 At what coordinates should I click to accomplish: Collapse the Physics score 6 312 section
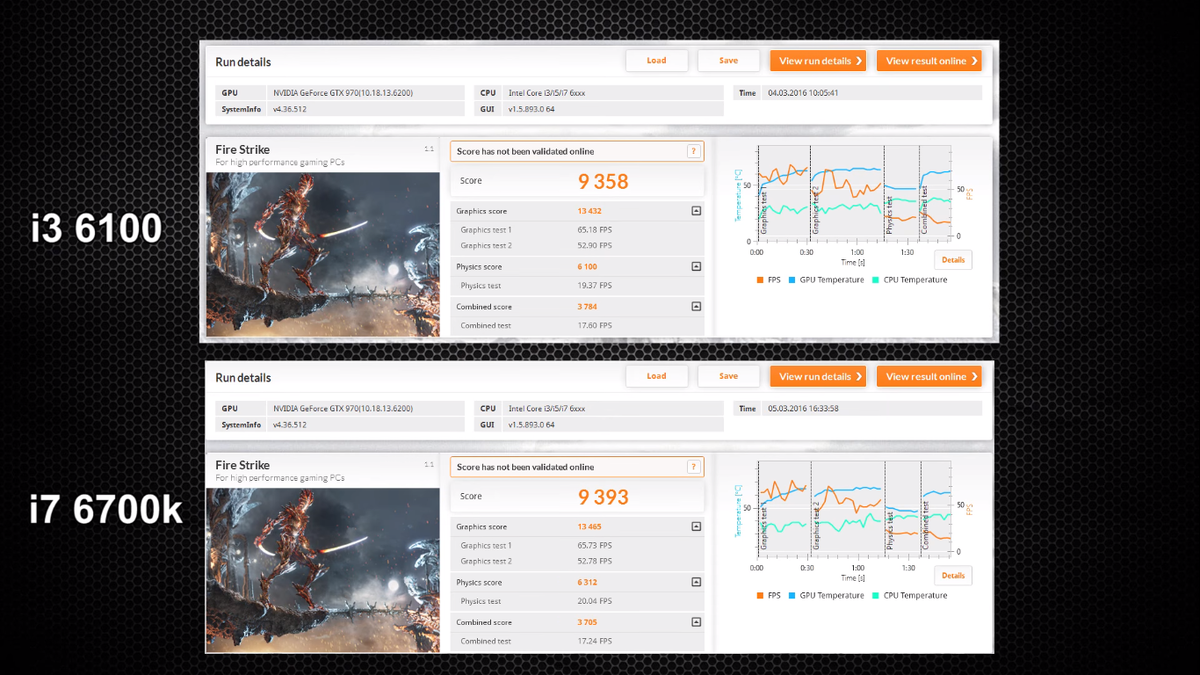point(696,582)
